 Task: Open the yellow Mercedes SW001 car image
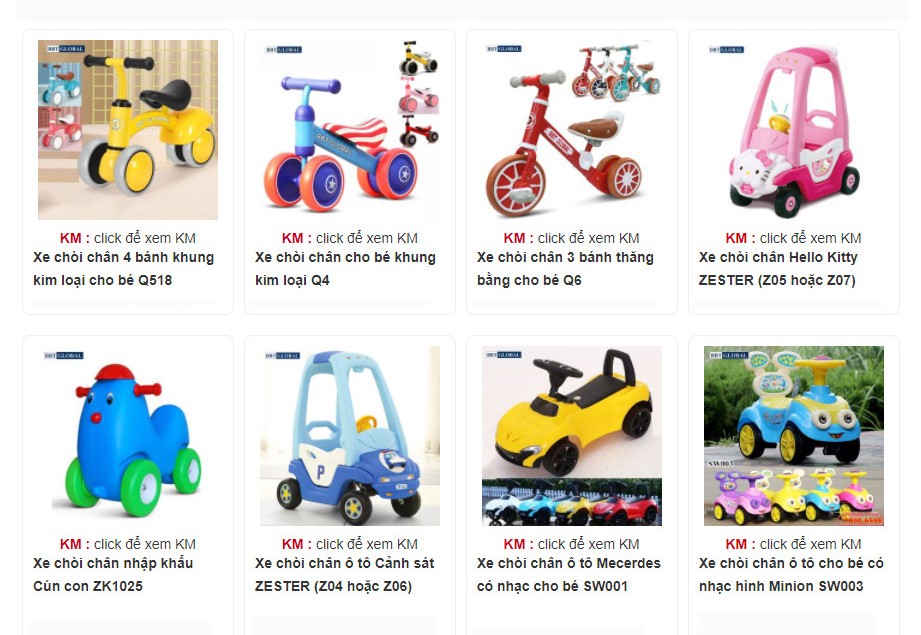click(x=572, y=436)
